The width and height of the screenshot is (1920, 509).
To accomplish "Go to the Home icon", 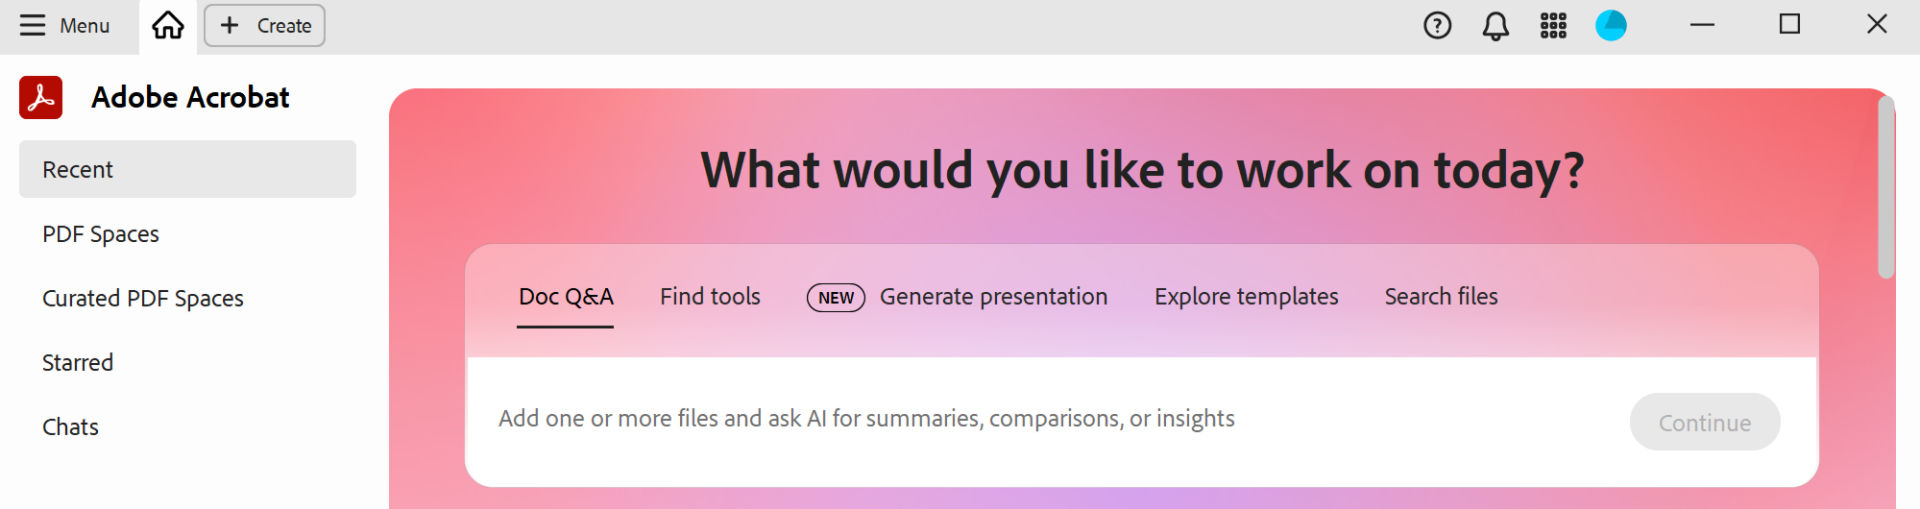I will (x=168, y=25).
